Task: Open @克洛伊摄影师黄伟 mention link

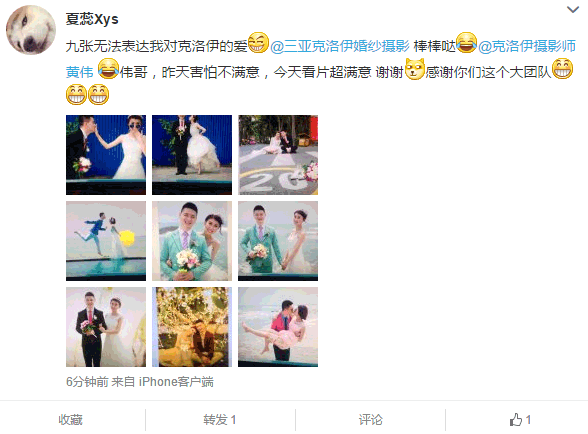Action: (x=527, y=46)
